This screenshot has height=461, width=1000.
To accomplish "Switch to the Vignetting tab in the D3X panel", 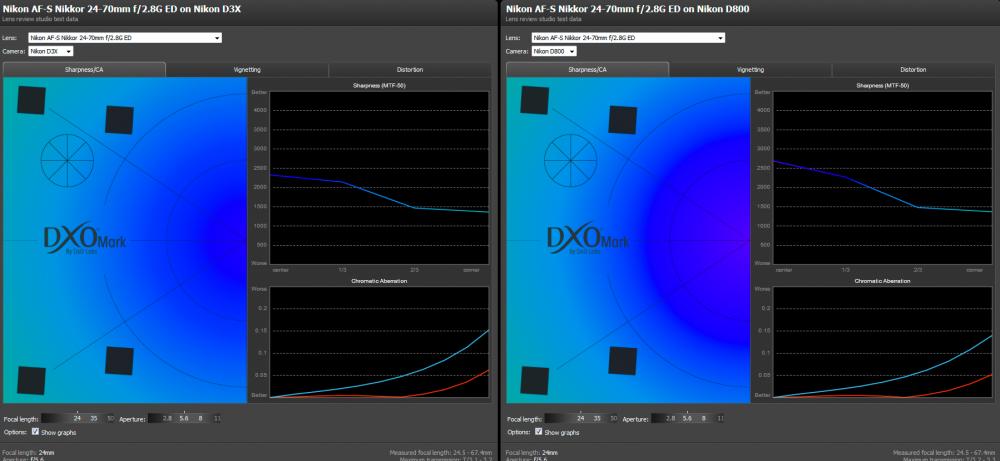I will [x=247, y=70].
